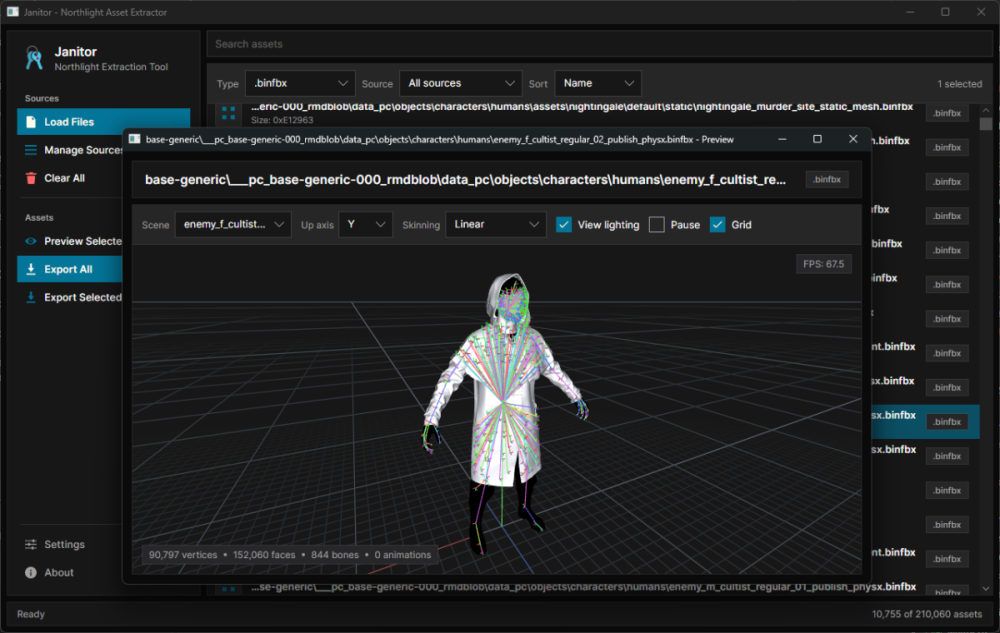Click the Export Selected download icon
Image resolution: width=1000 pixels, height=633 pixels.
tap(31, 297)
